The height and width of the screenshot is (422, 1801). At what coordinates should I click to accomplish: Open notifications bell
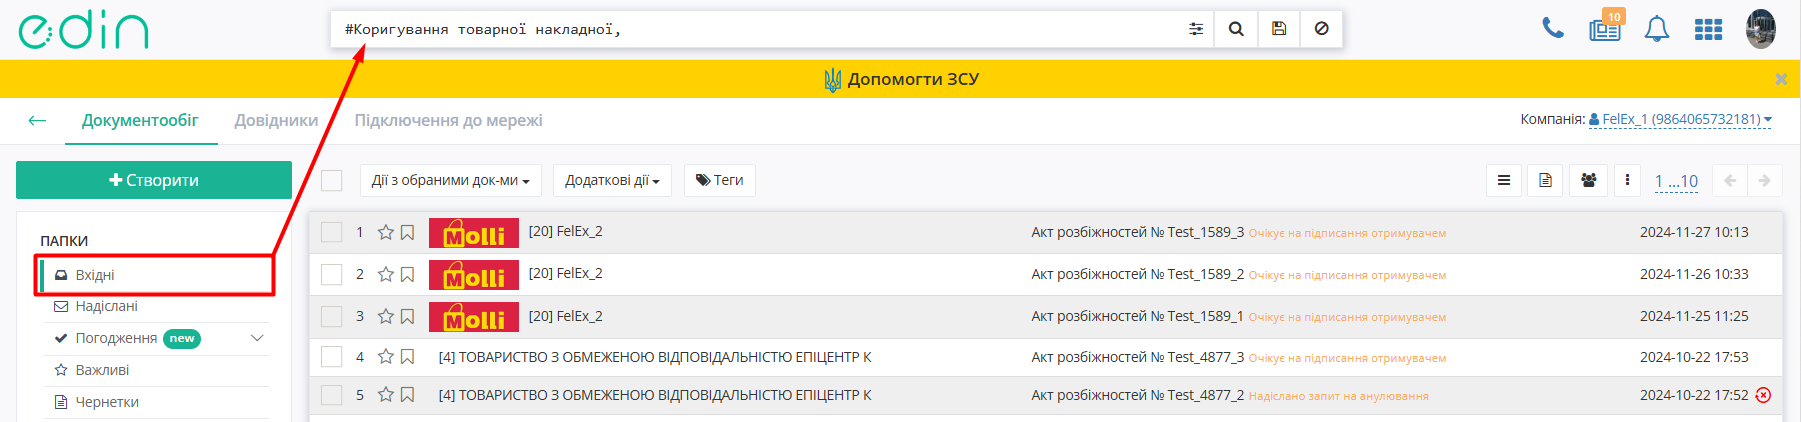[1657, 29]
